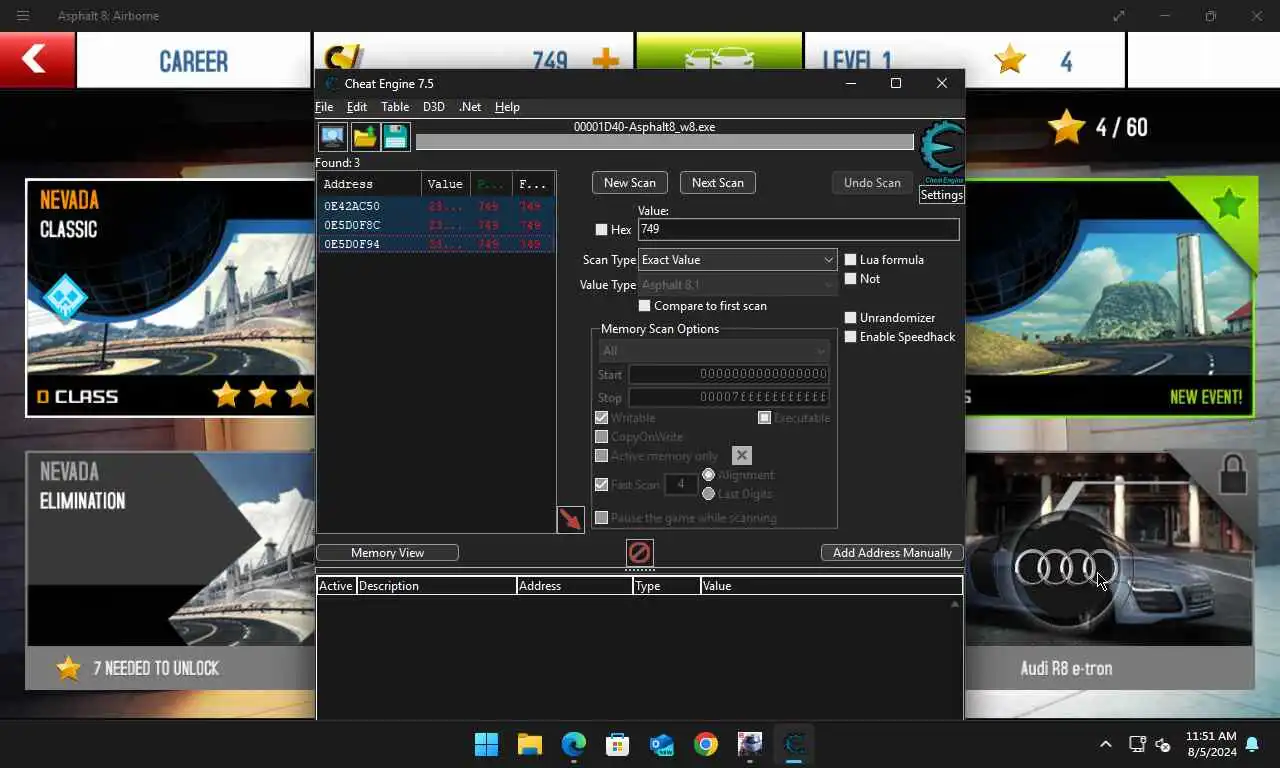Go back with the red arrow in Asphalt 8
The image size is (1280, 768).
(x=37, y=59)
